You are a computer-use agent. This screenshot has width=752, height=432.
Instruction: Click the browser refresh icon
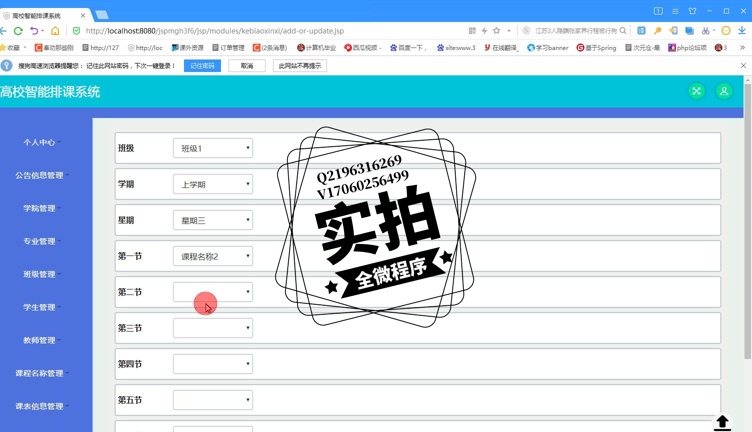[x=18, y=31]
